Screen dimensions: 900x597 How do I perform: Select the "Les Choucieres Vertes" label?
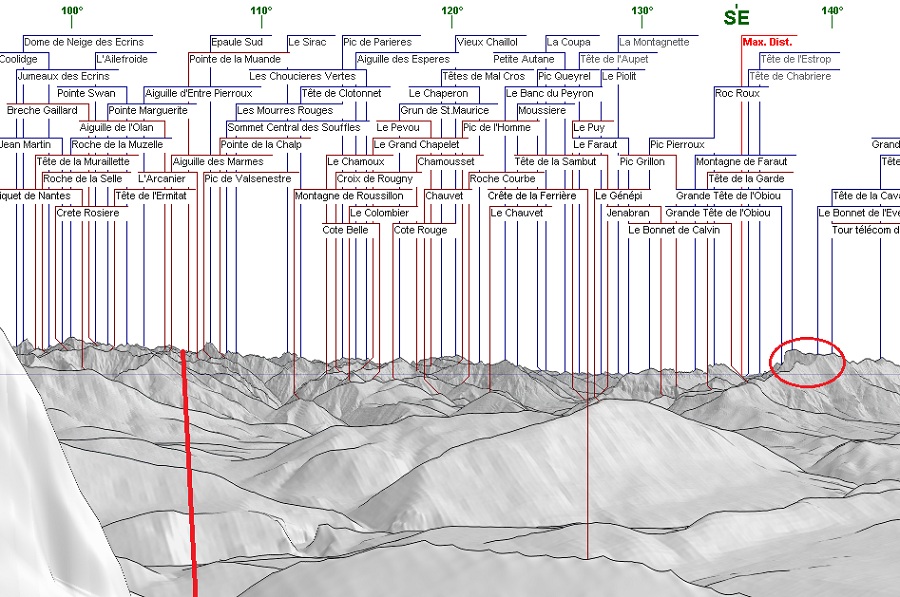pyautogui.click(x=302, y=76)
